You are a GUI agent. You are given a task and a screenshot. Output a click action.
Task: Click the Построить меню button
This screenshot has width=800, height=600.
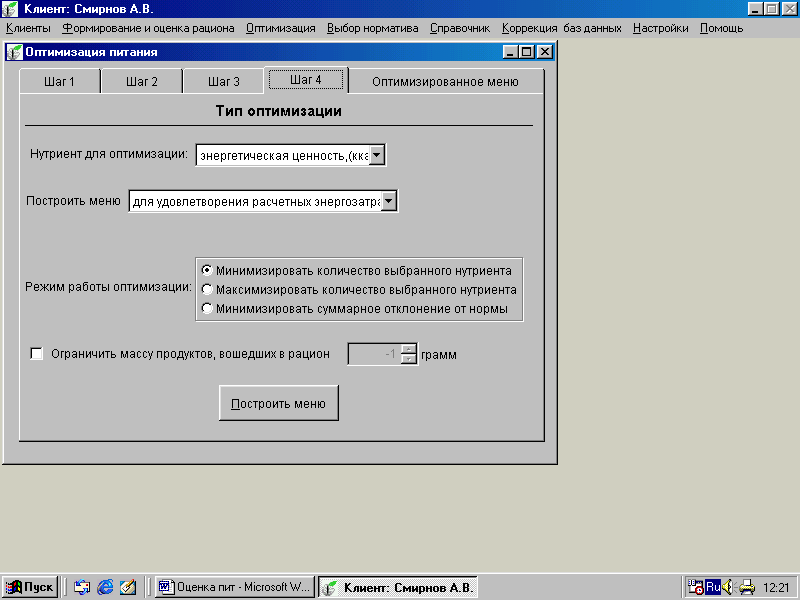(x=279, y=403)
